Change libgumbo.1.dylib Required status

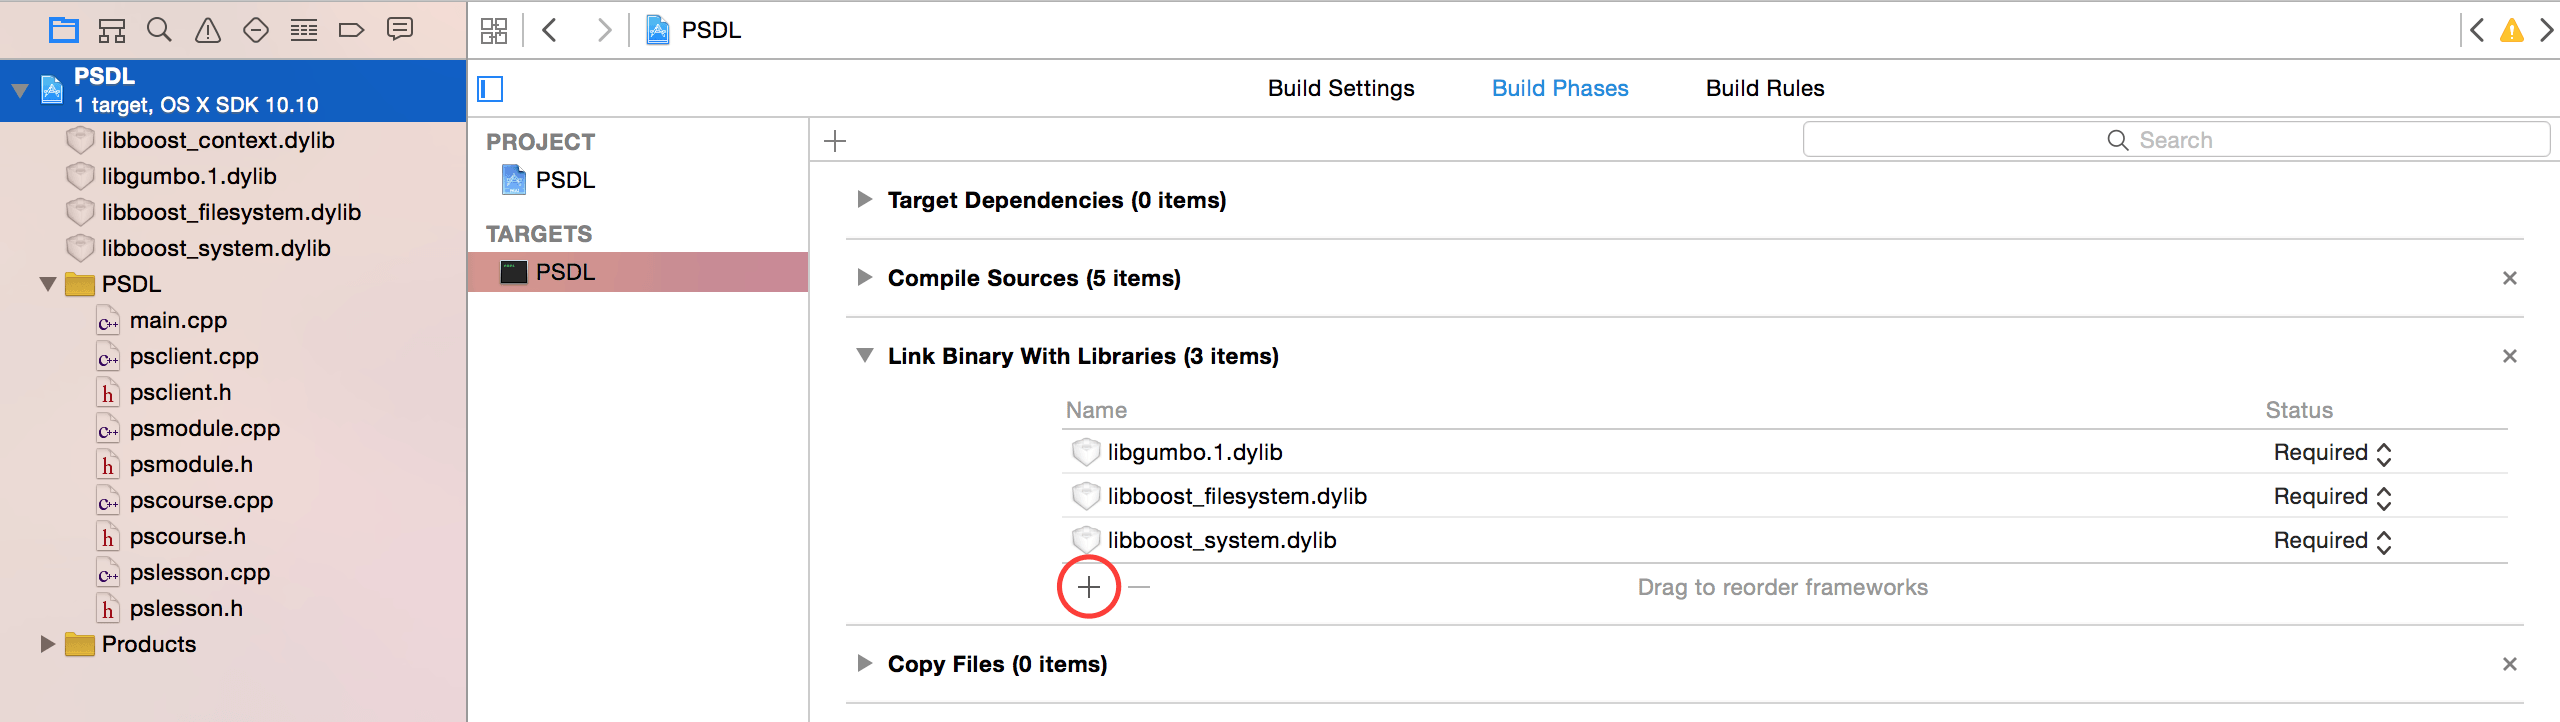click(x=2332, y=453)
